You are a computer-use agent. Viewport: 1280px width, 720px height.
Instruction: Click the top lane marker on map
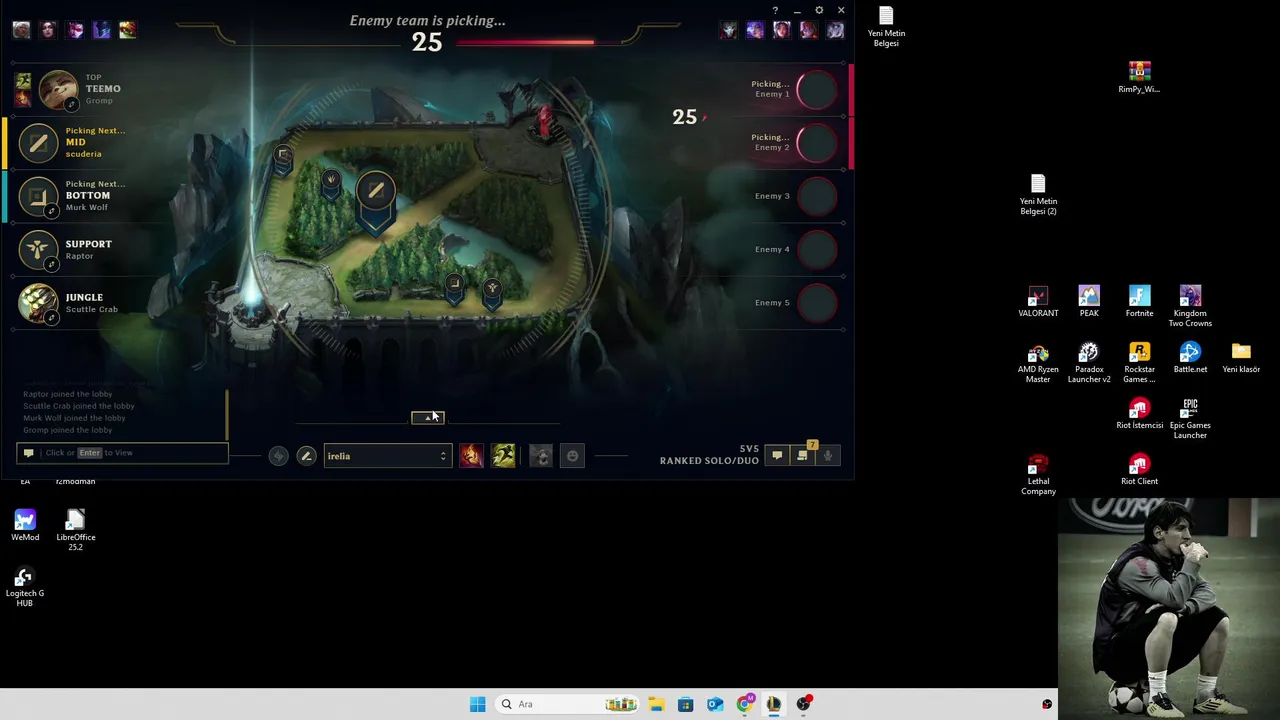tap(284, 158)
